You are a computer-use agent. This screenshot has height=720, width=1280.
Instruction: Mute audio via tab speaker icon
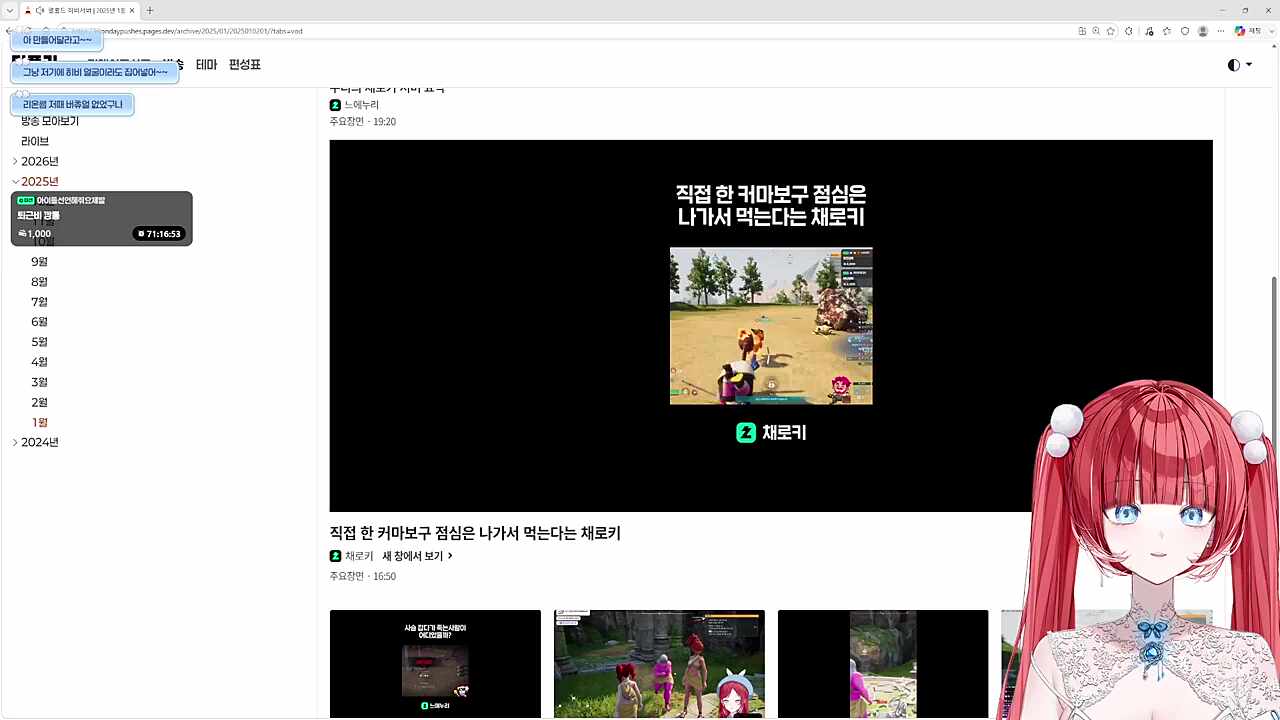coord(38,10)
